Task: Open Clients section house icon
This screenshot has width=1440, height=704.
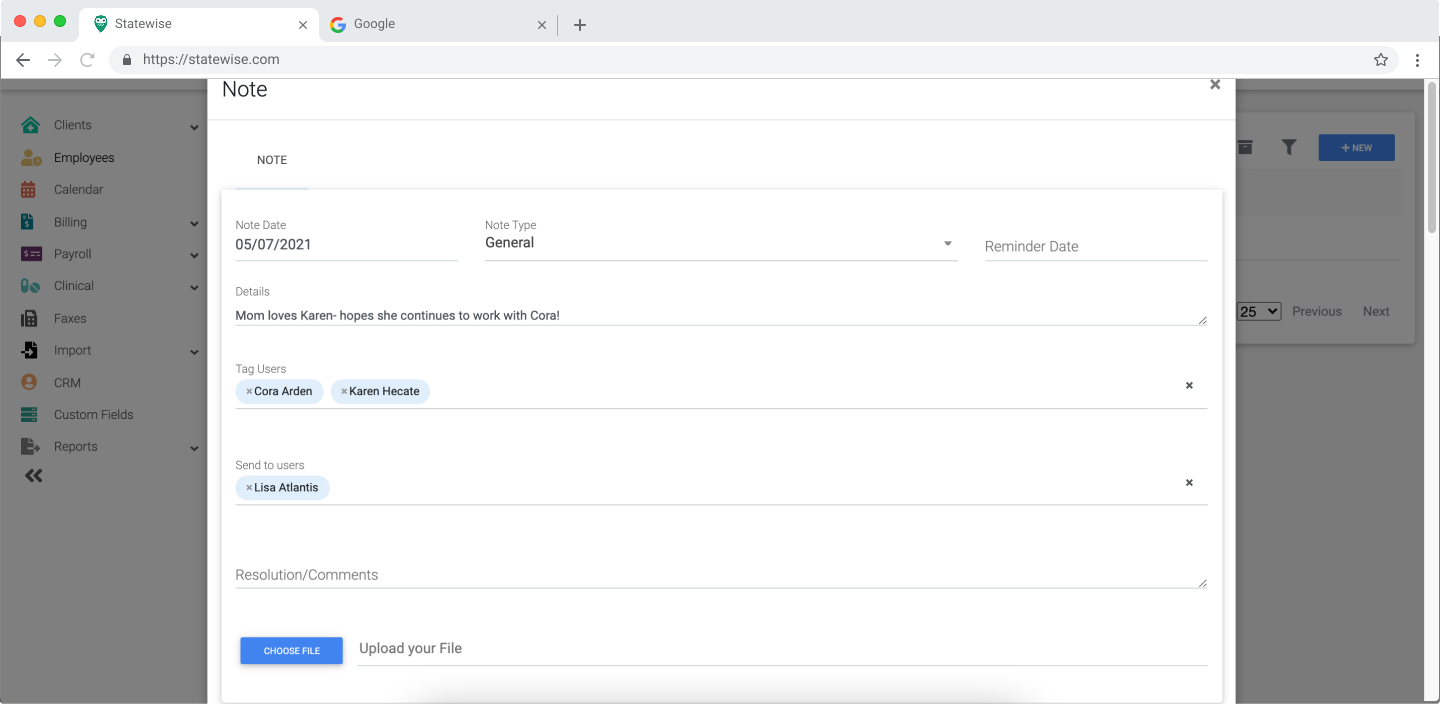Action: [x=30, y=125]
